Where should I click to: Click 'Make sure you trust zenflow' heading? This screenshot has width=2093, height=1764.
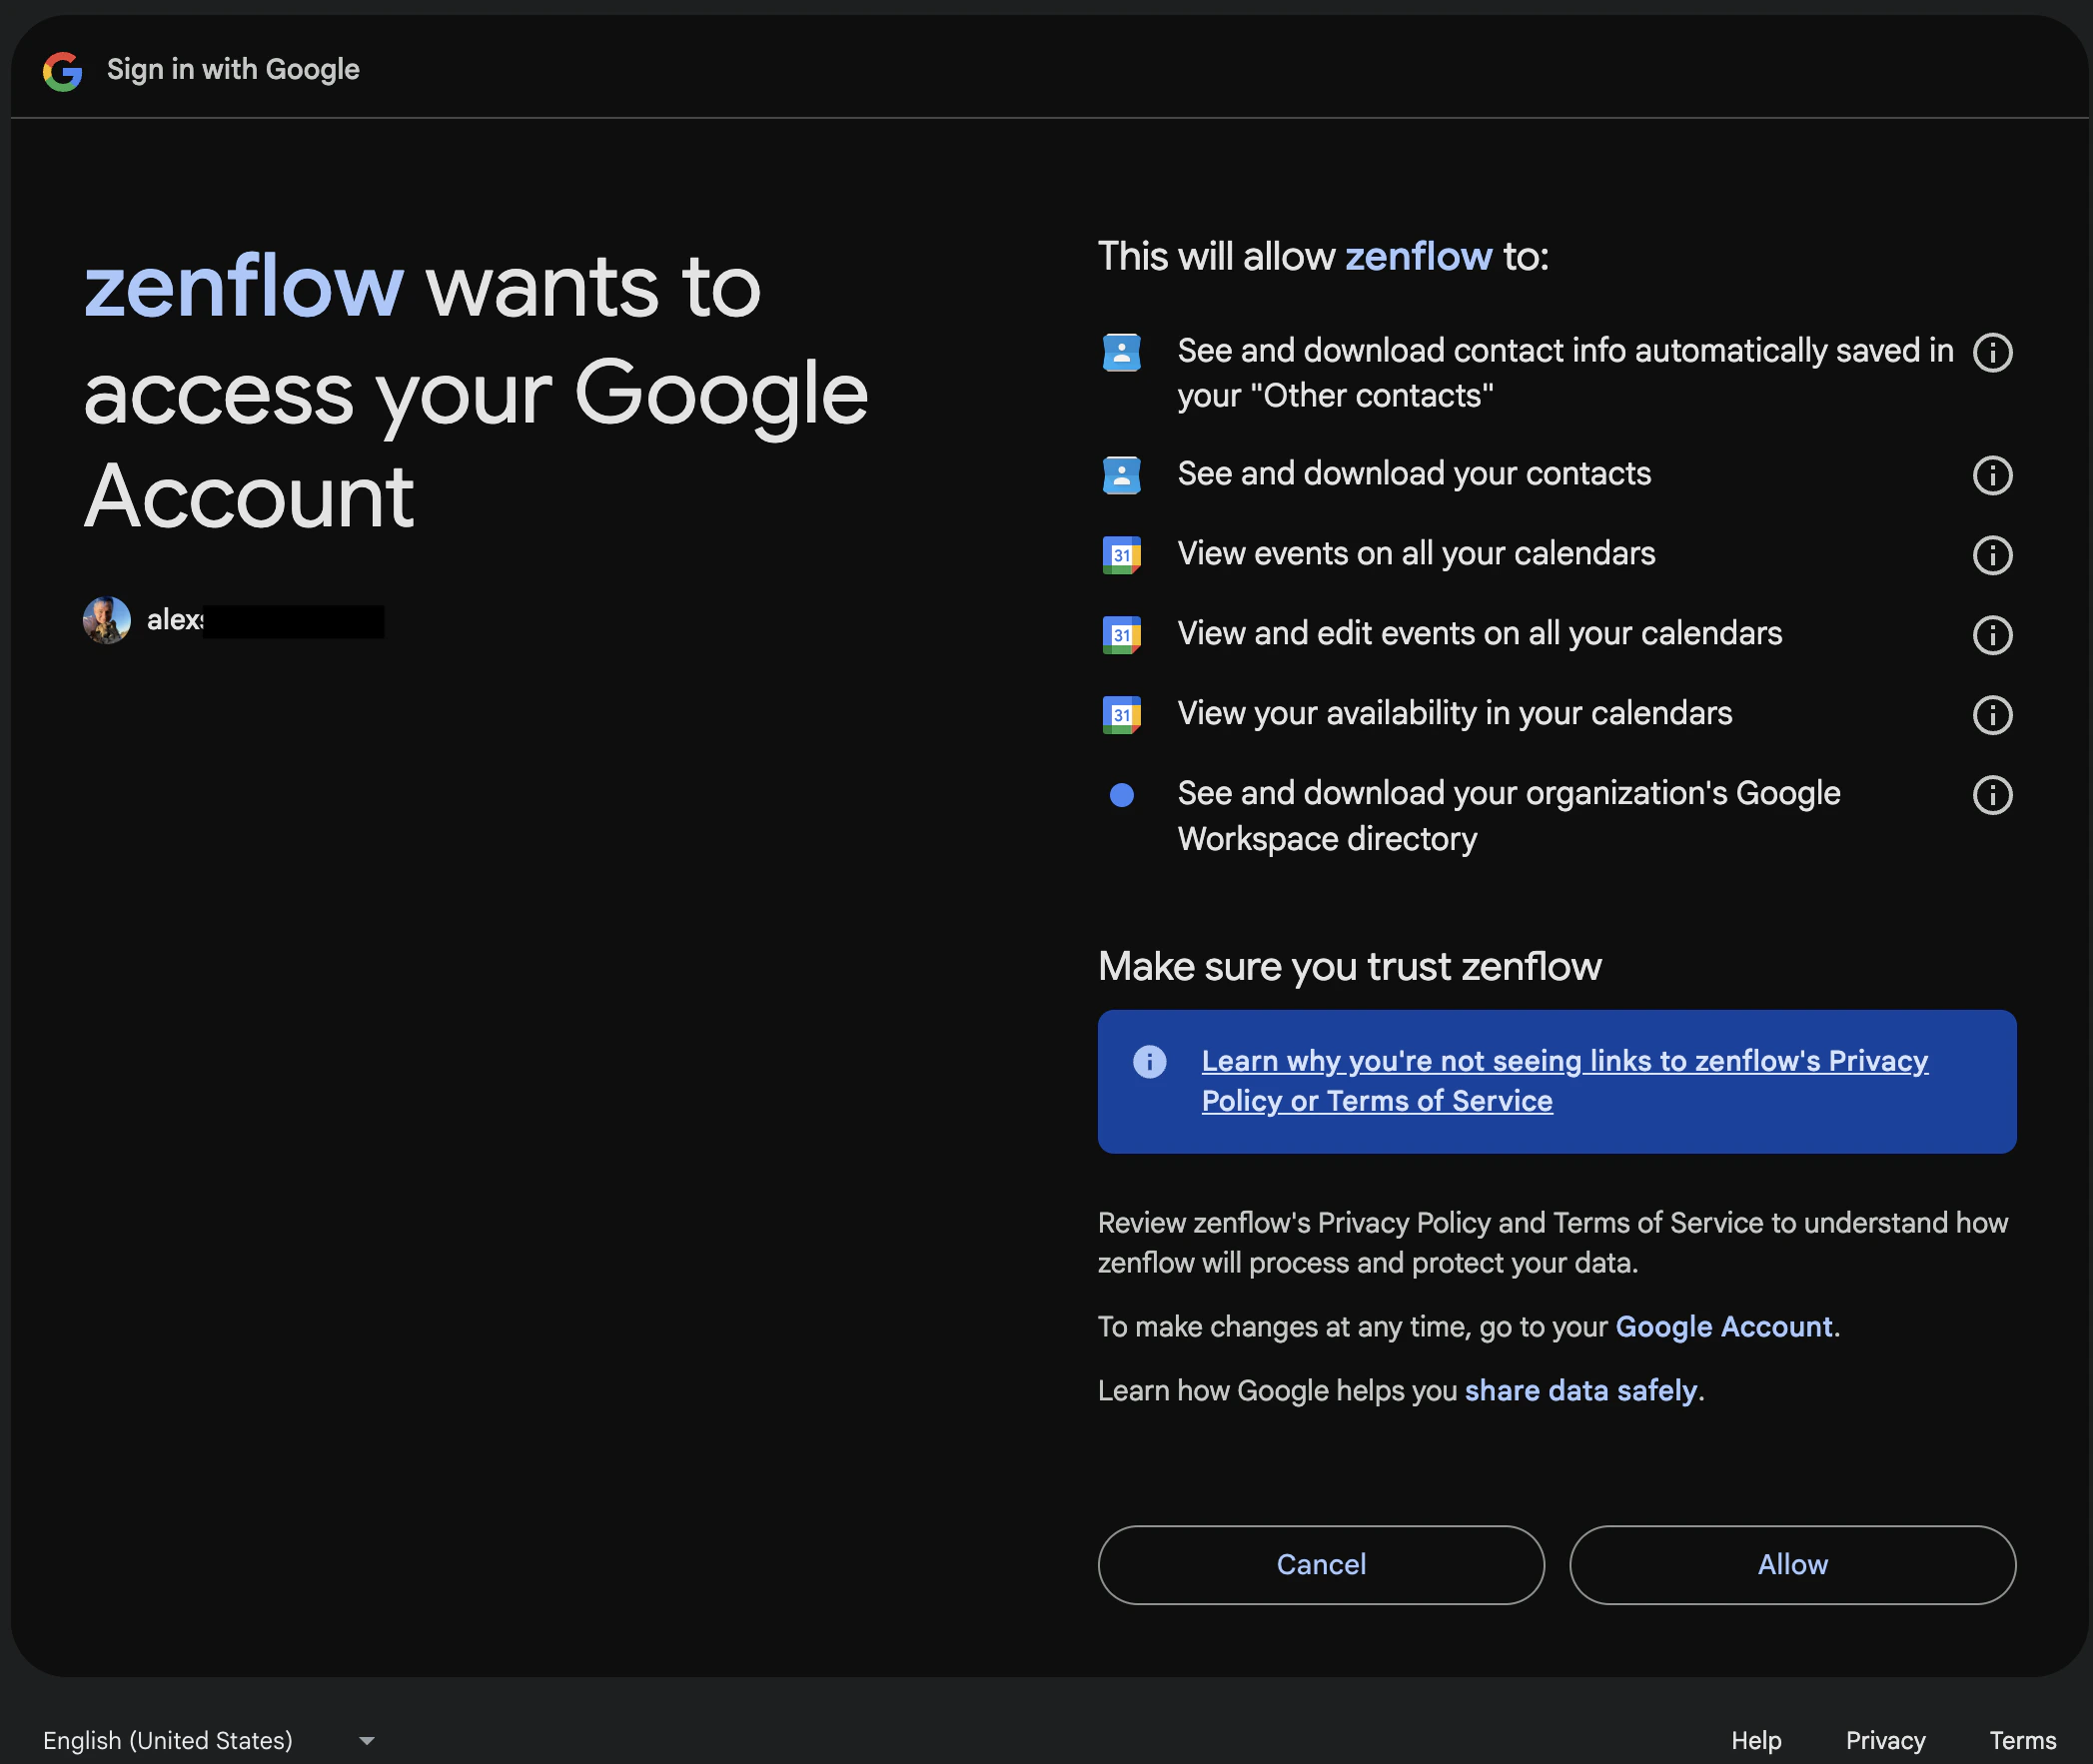click(1349, 967)
